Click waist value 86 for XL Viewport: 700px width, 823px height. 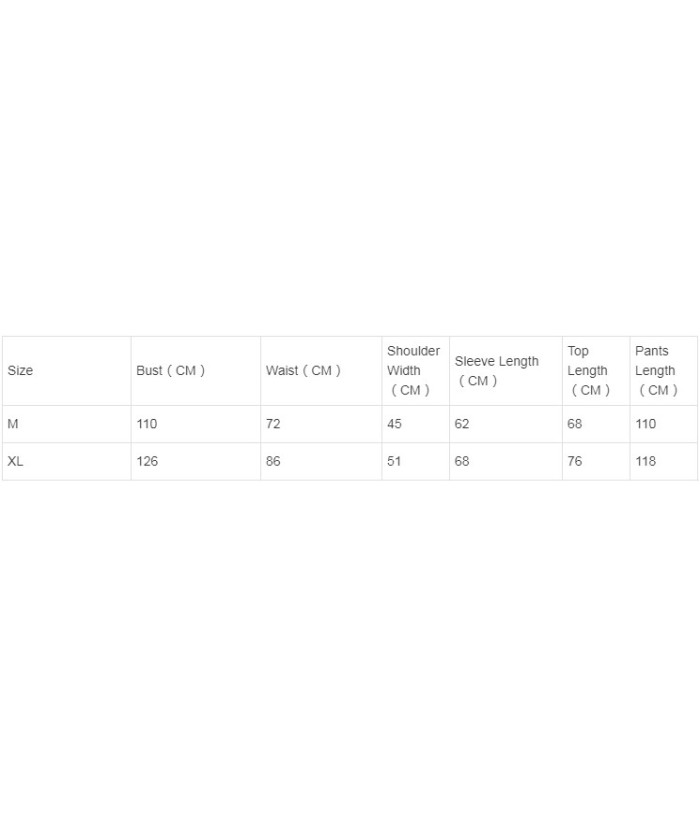pyautogui.click(x=273, y=461)
